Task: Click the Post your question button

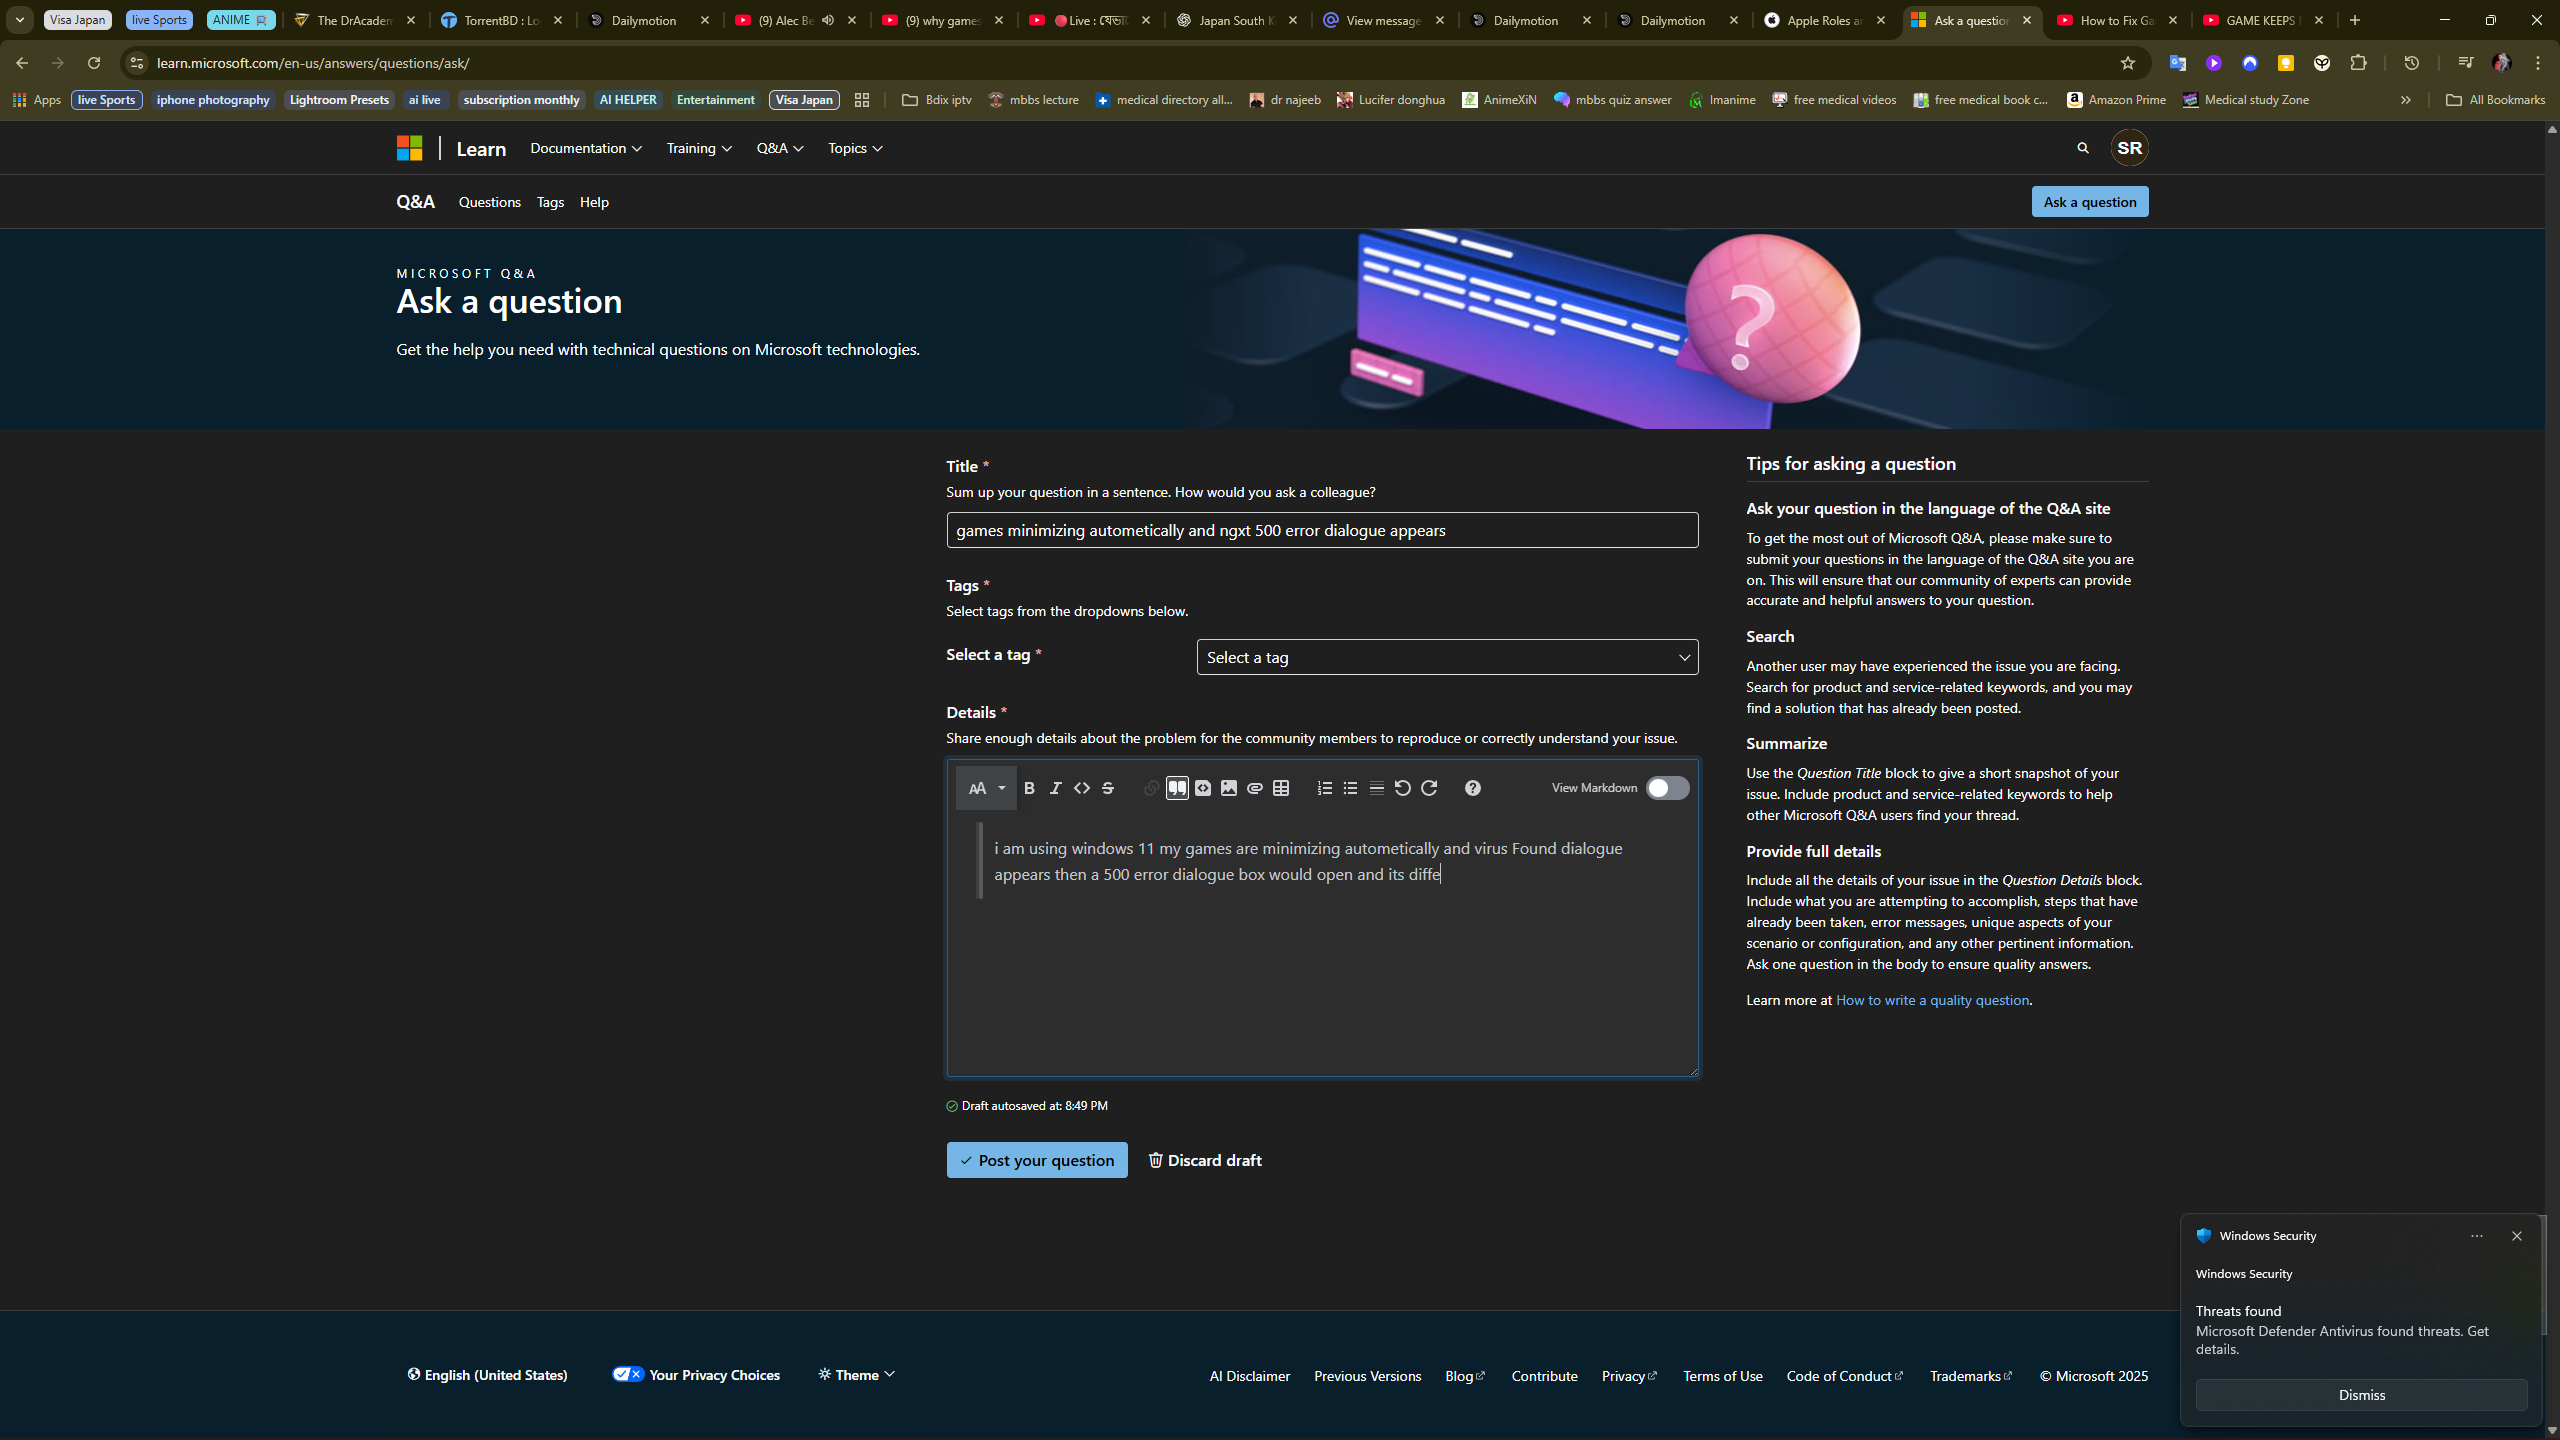Action: pyautogui.click(x=1037, y=1160)
